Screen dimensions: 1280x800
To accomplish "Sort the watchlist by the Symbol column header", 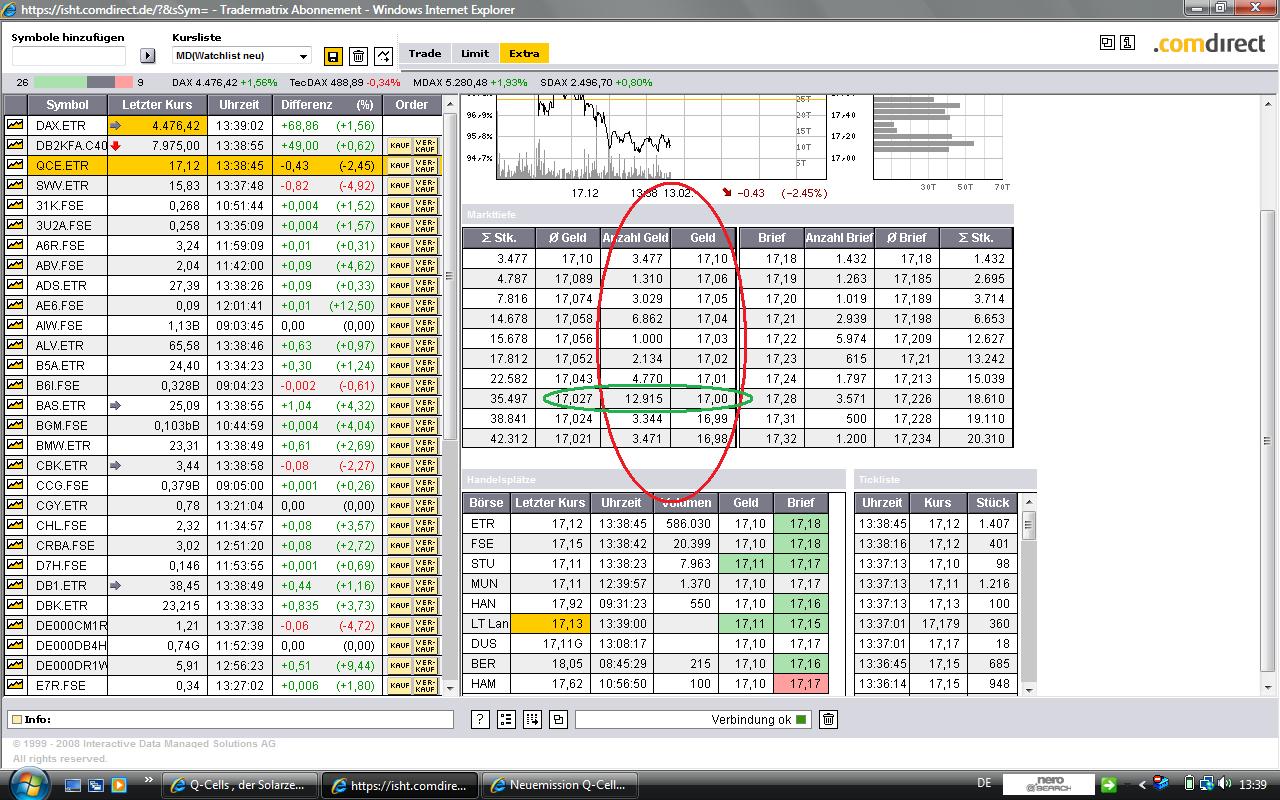I will pos(67,105).
